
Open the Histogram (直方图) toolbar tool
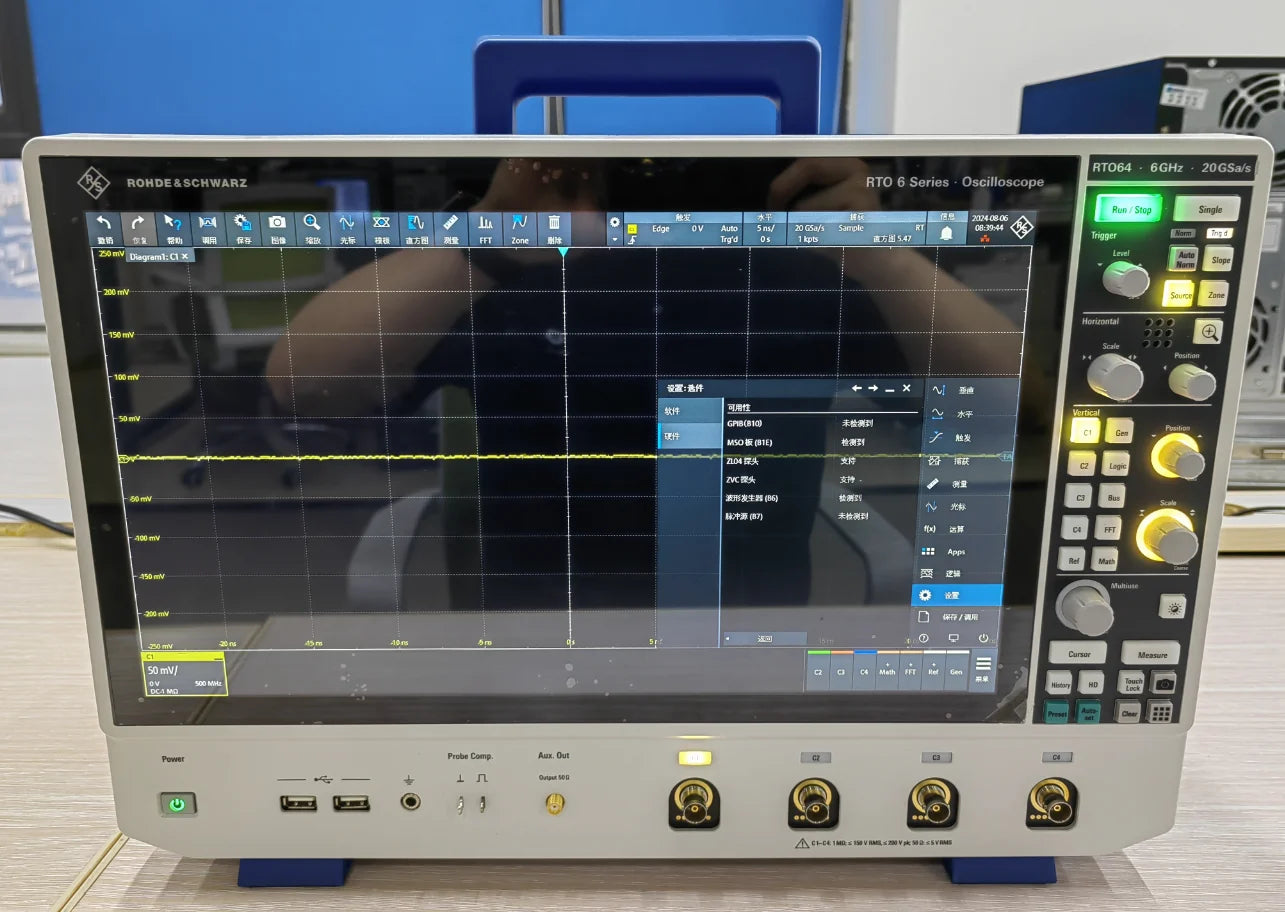point(417,229)
